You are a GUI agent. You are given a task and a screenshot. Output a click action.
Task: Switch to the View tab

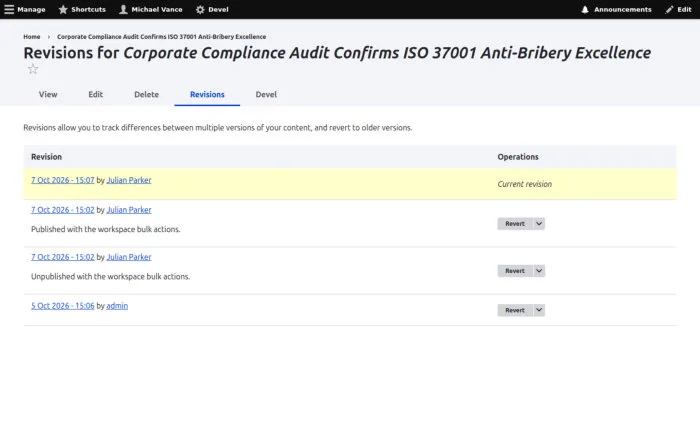pyautogui.click(x=48, y=94)
